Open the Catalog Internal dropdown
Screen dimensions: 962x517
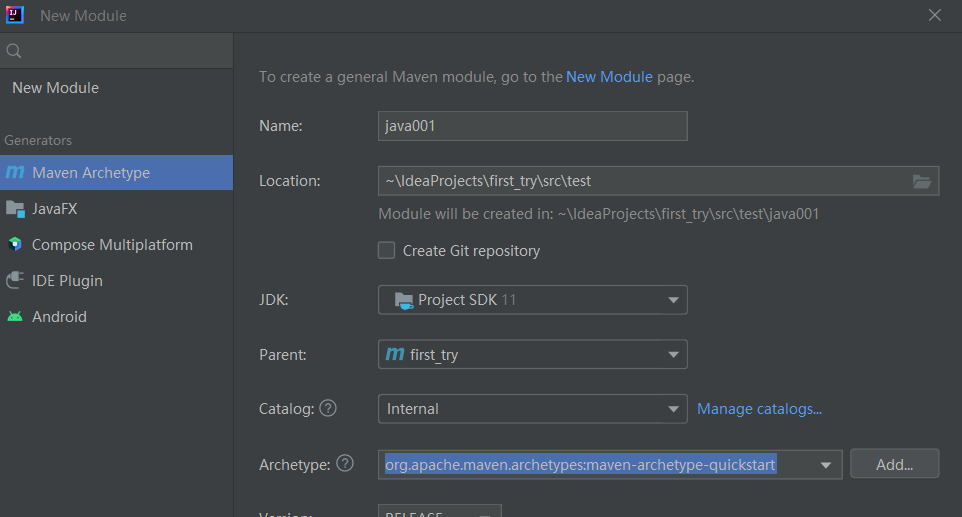(x=533, y=409)
